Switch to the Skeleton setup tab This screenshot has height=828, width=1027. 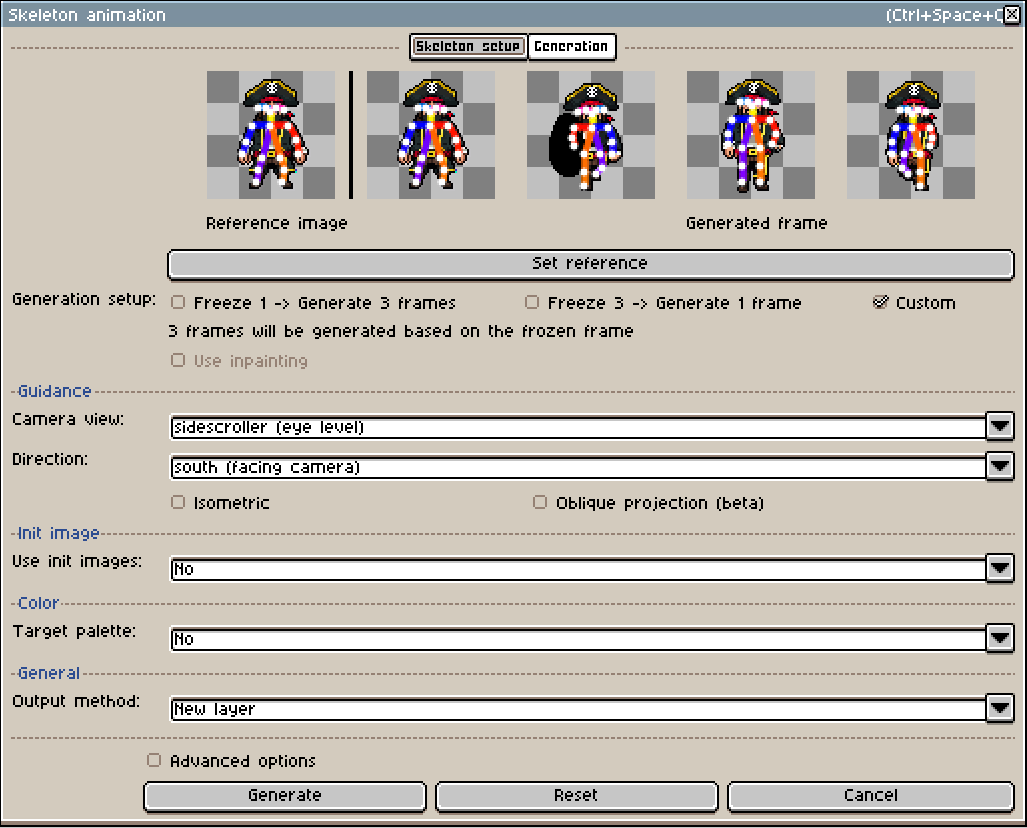(467, 46)
